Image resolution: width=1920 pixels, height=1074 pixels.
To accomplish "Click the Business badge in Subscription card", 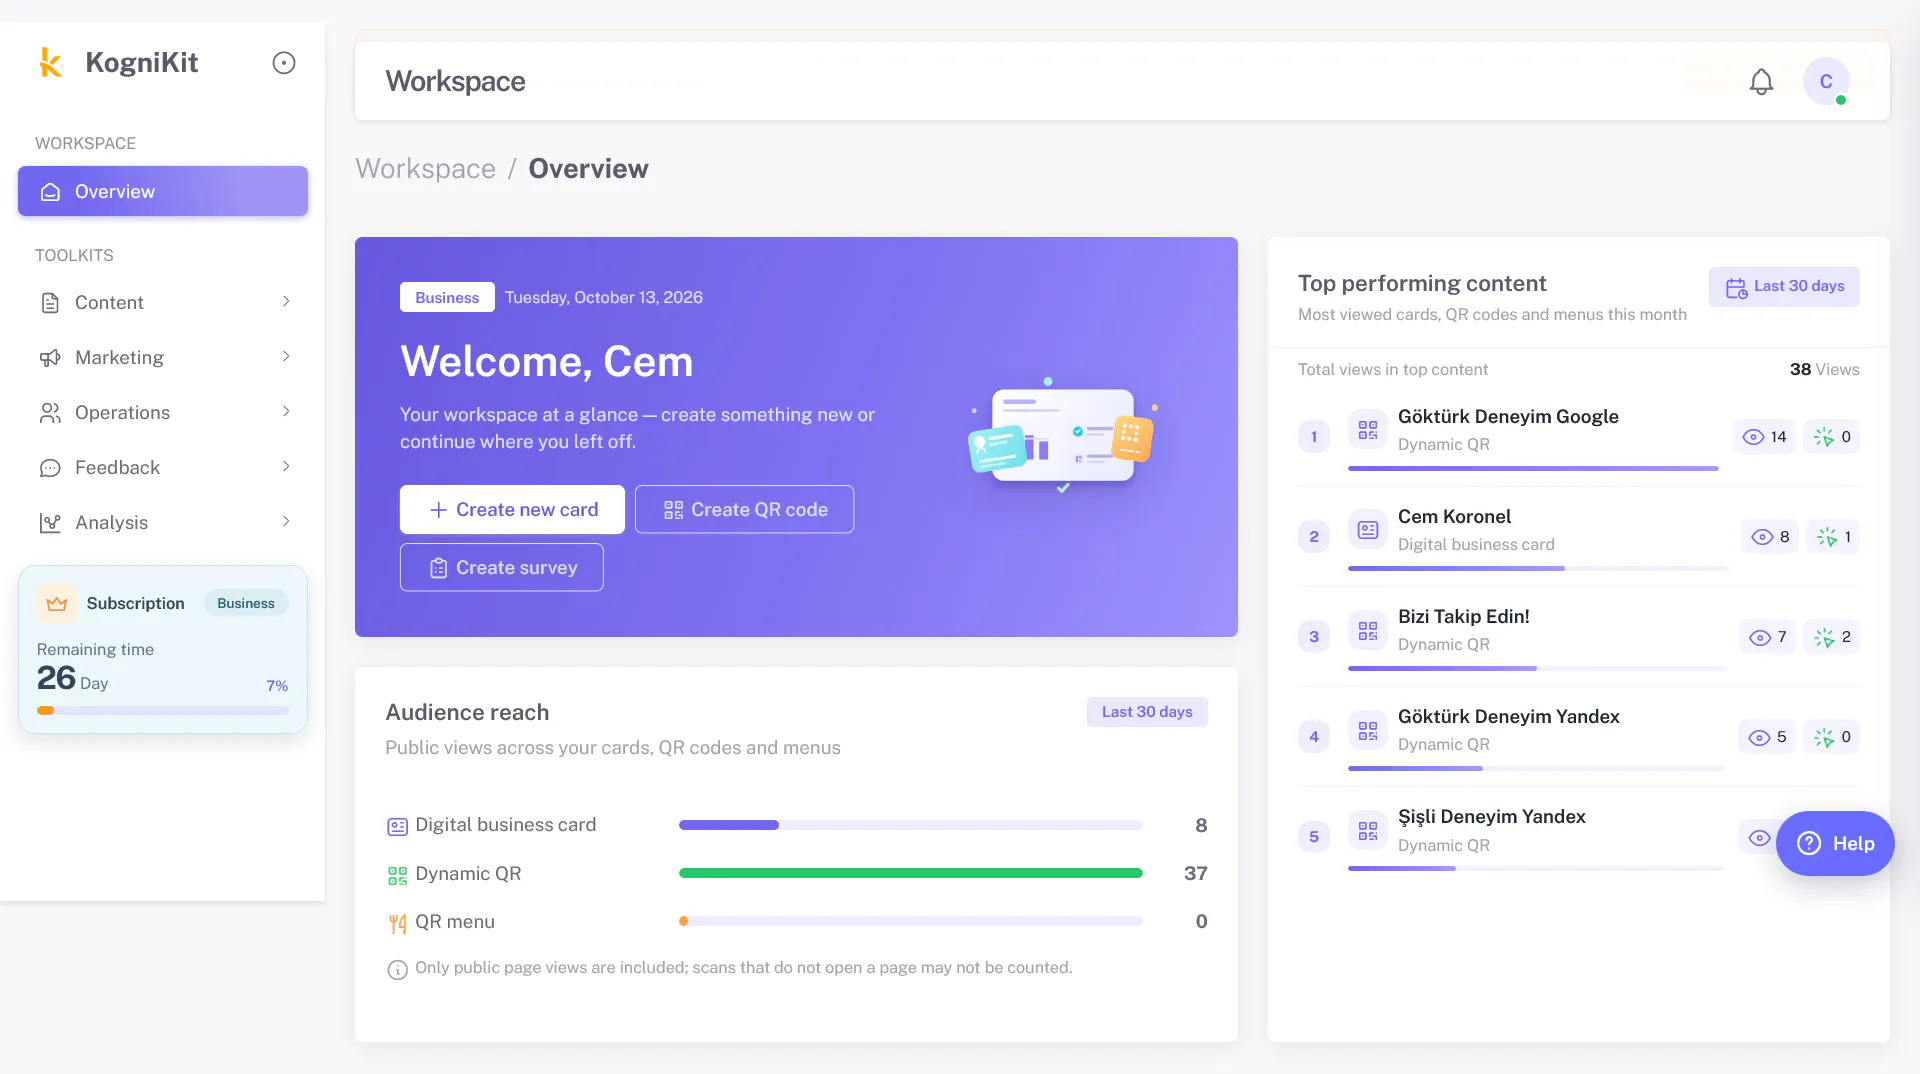I will pos(246,603).
